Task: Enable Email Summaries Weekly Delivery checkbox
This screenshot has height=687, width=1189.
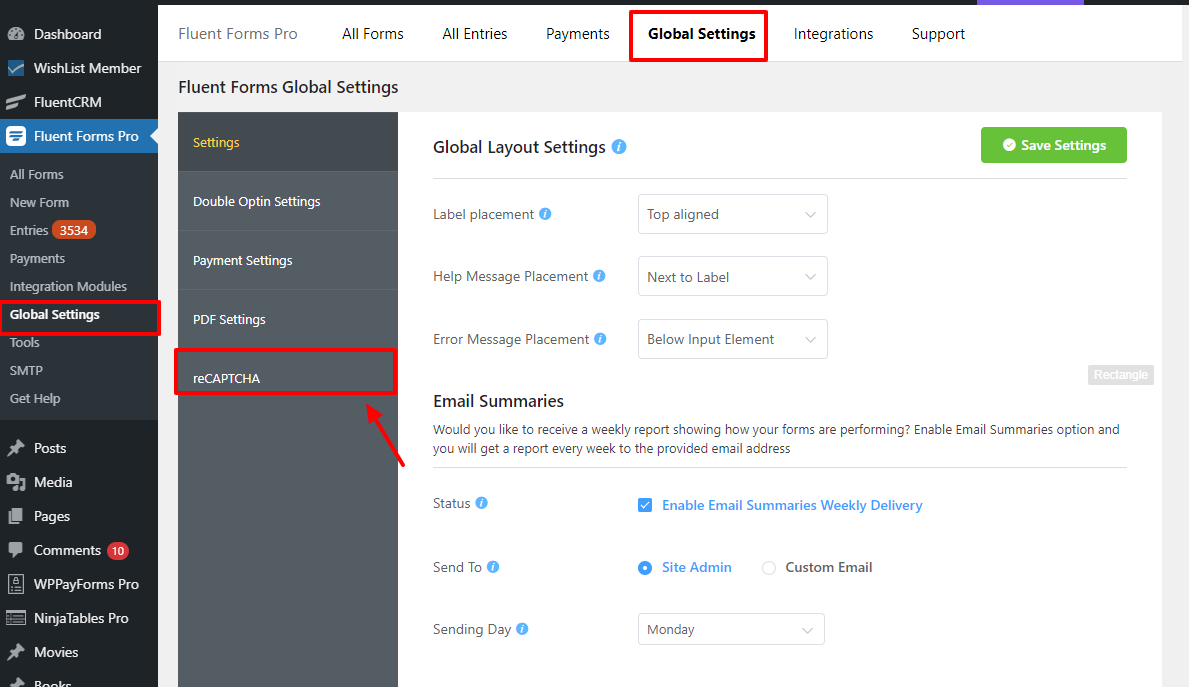Action: (x=645, y=505)
